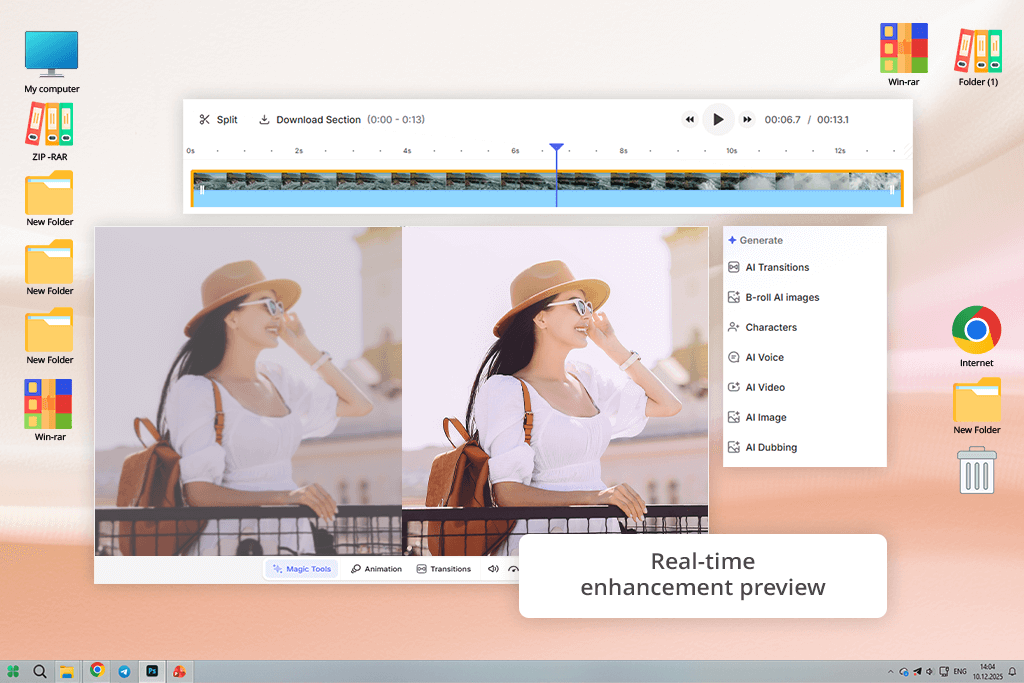
Task: Open New Folder below Internet icon
Action: coord(976,406)
